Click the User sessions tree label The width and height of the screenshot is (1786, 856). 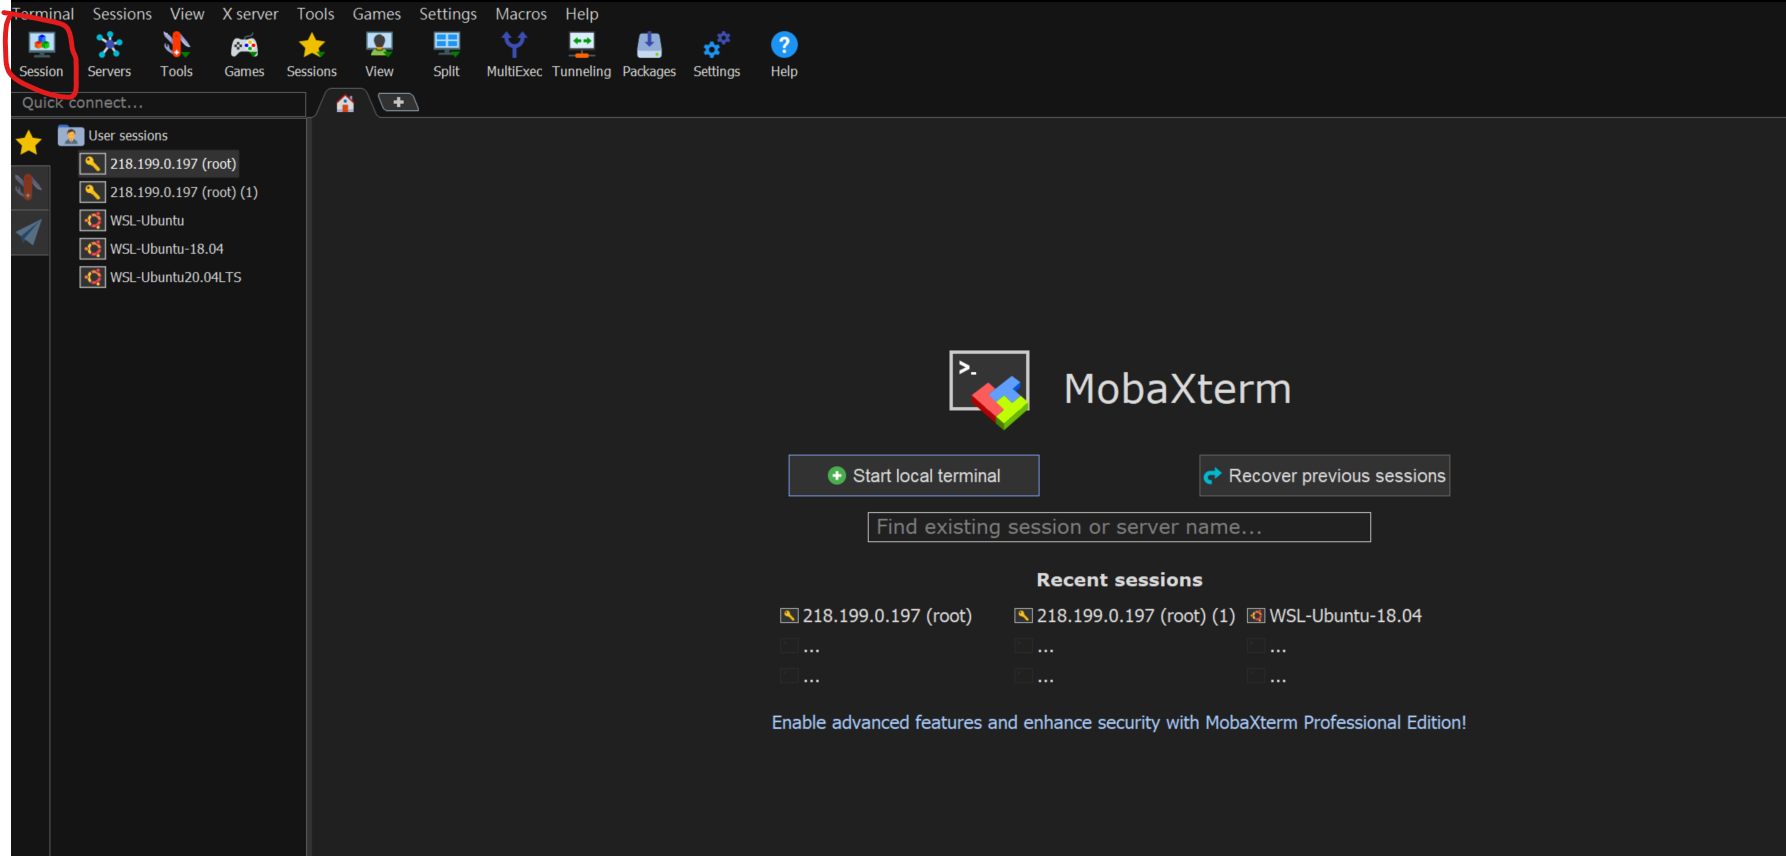(x=128, y=136)
